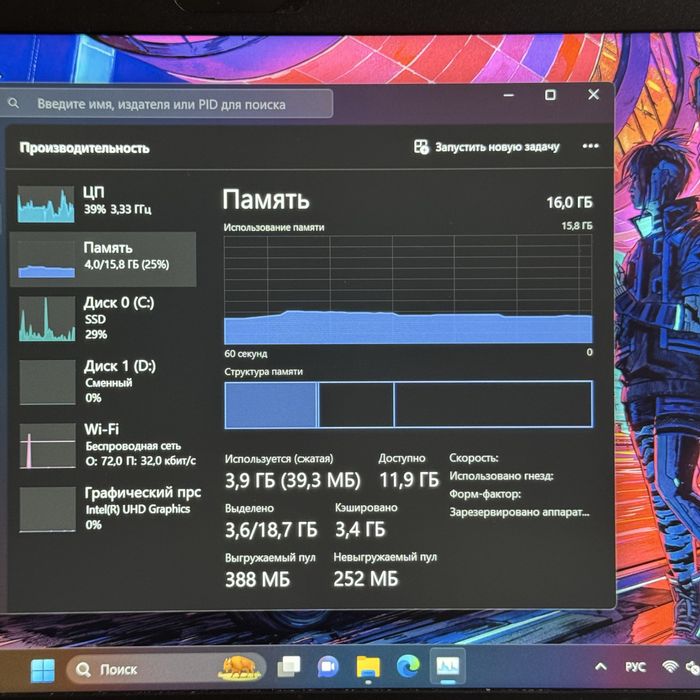Screen dimensions: 700x700
Task: Click the Task Manager taskbar icon
Action: click(448, 666)
